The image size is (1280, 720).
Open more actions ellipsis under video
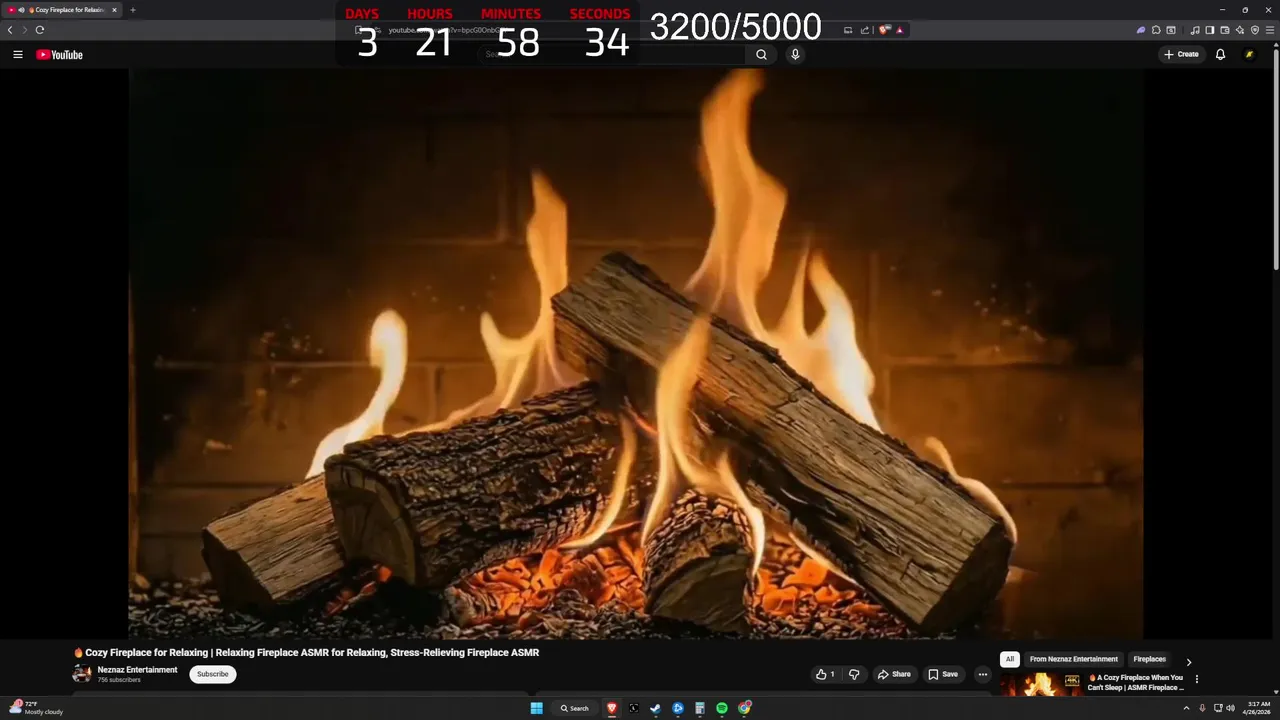tap(982, 674)
